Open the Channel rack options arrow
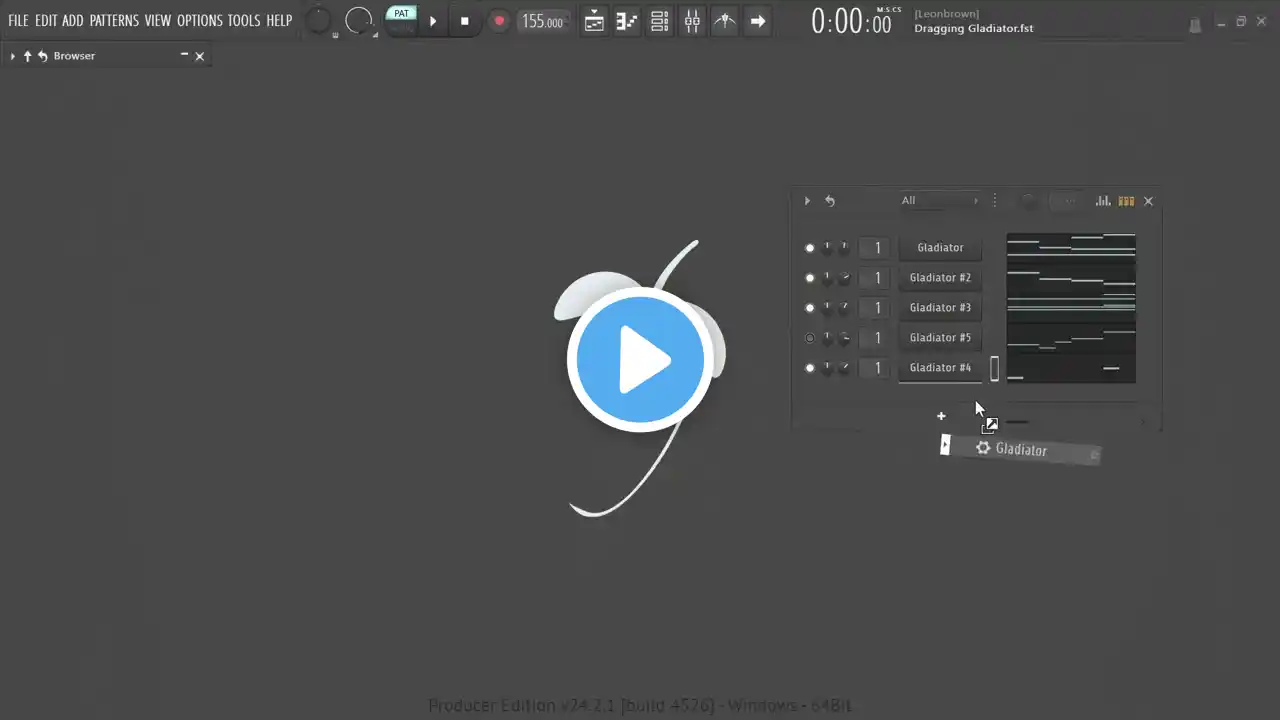The width and height of the screenshot is (1280, 720). (807, 201)
